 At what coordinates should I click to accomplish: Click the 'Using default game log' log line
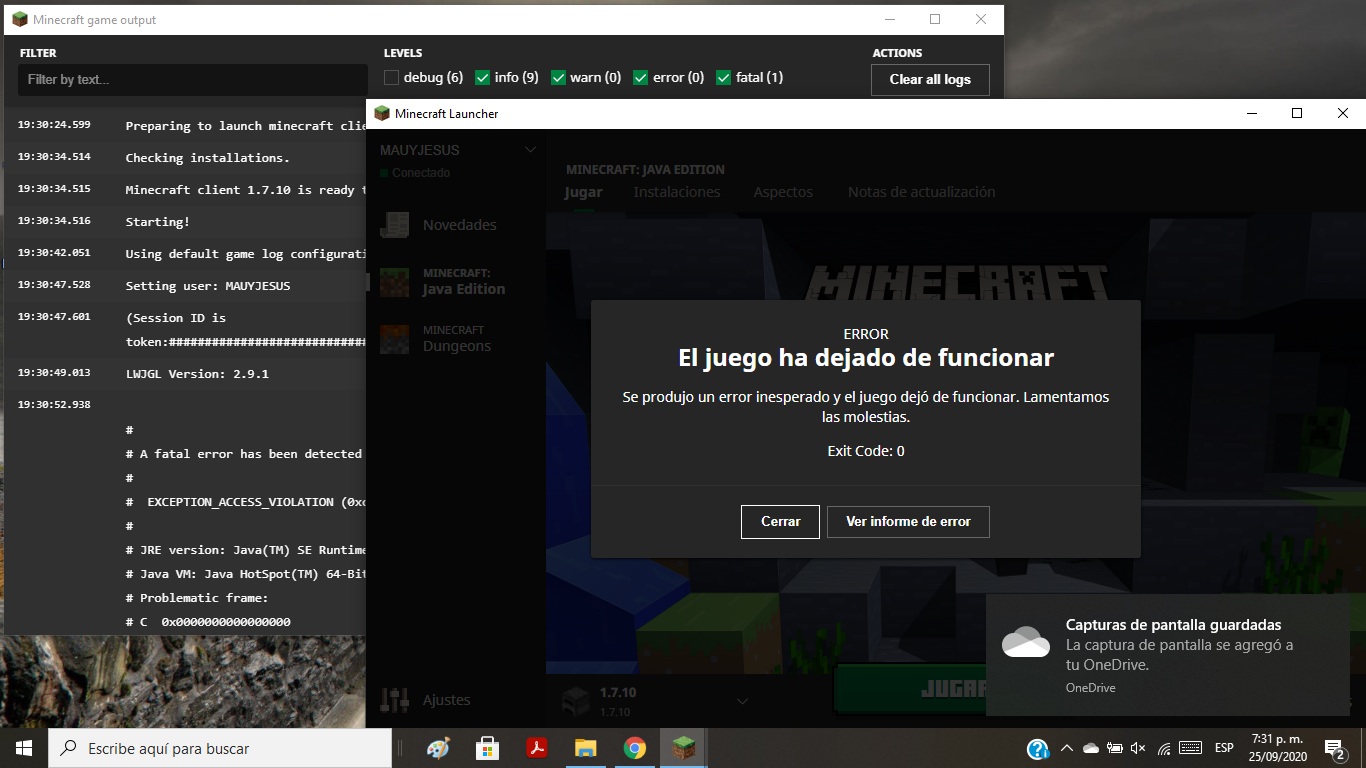tap(245, 254)
